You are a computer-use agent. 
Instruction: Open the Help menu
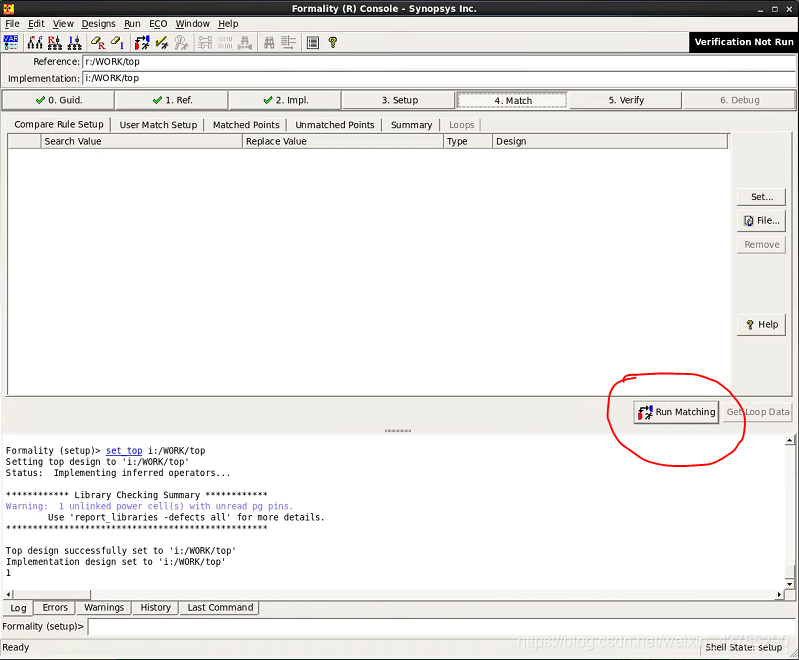coord(228,23)
